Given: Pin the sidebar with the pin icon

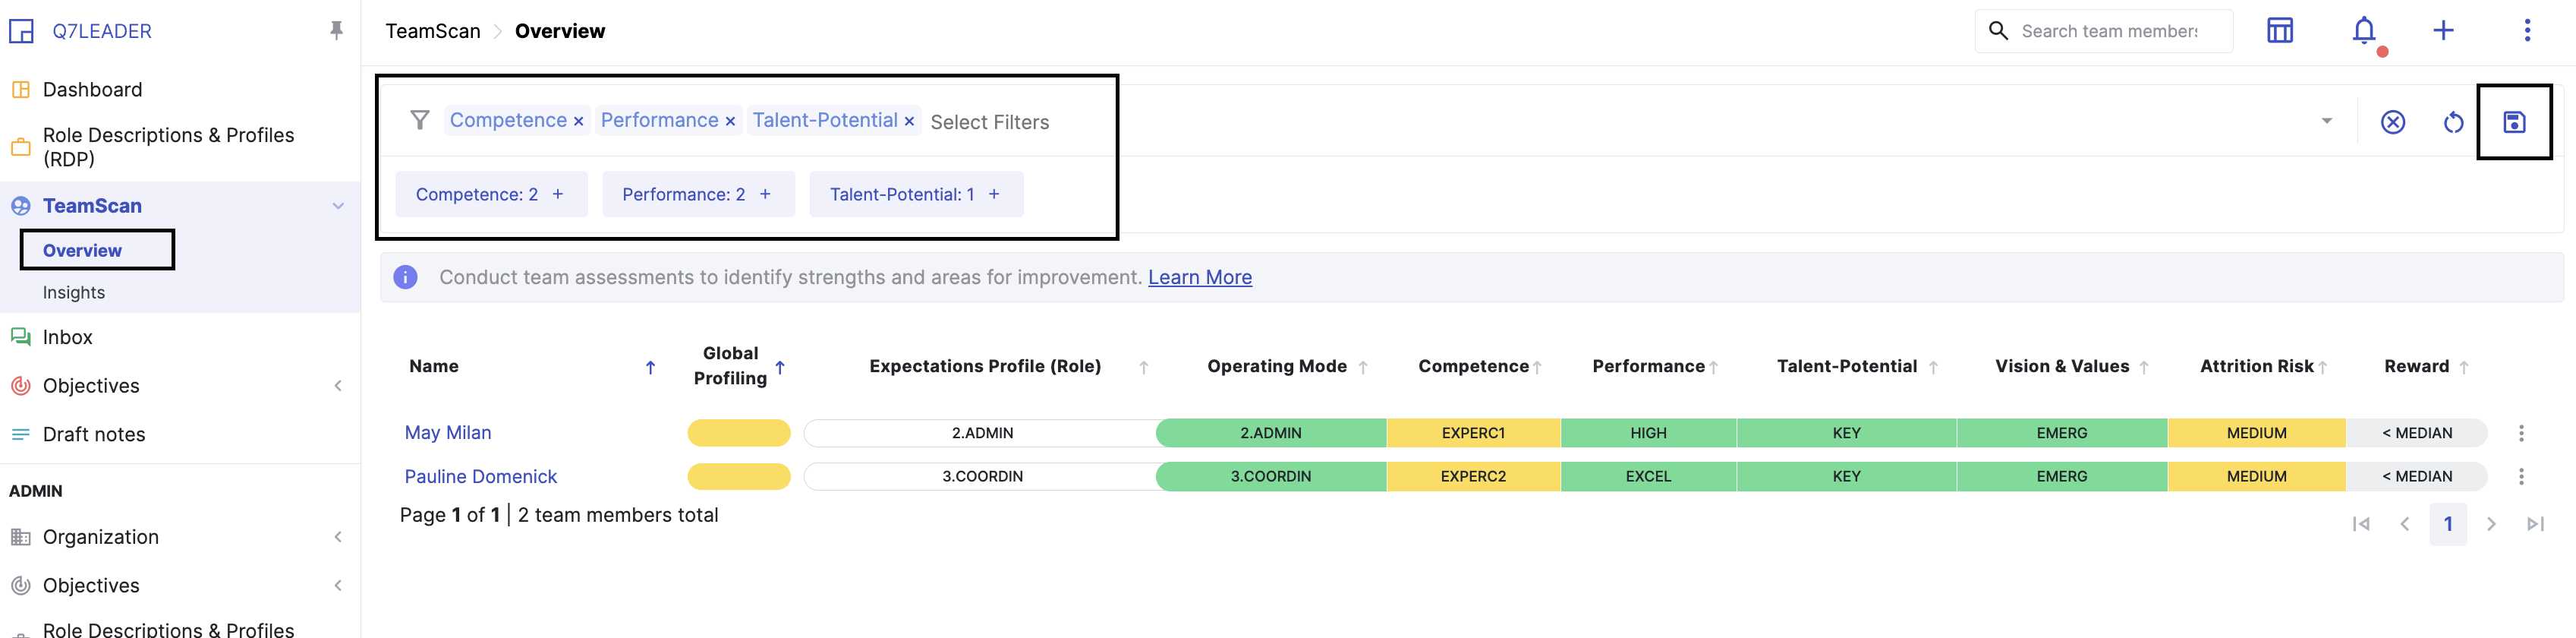Looking at the screenshot, I should click(x=336, y=31).
